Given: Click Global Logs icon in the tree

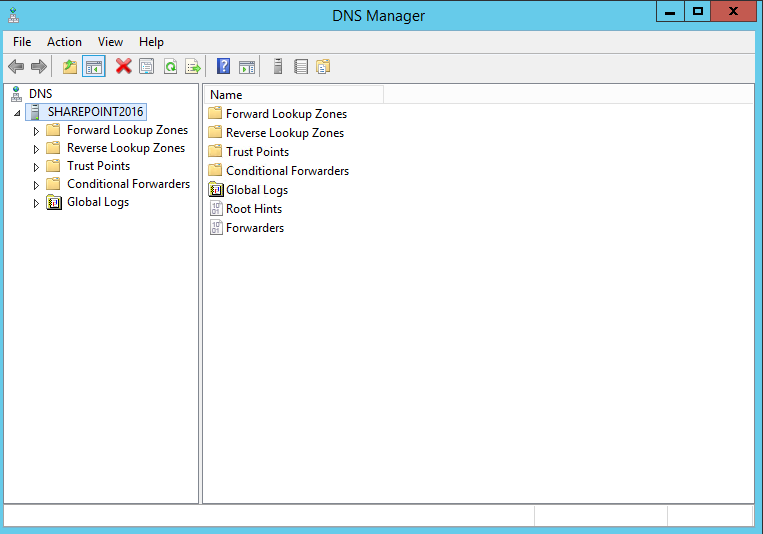Looking at the screenshot, I should (54, 202).
